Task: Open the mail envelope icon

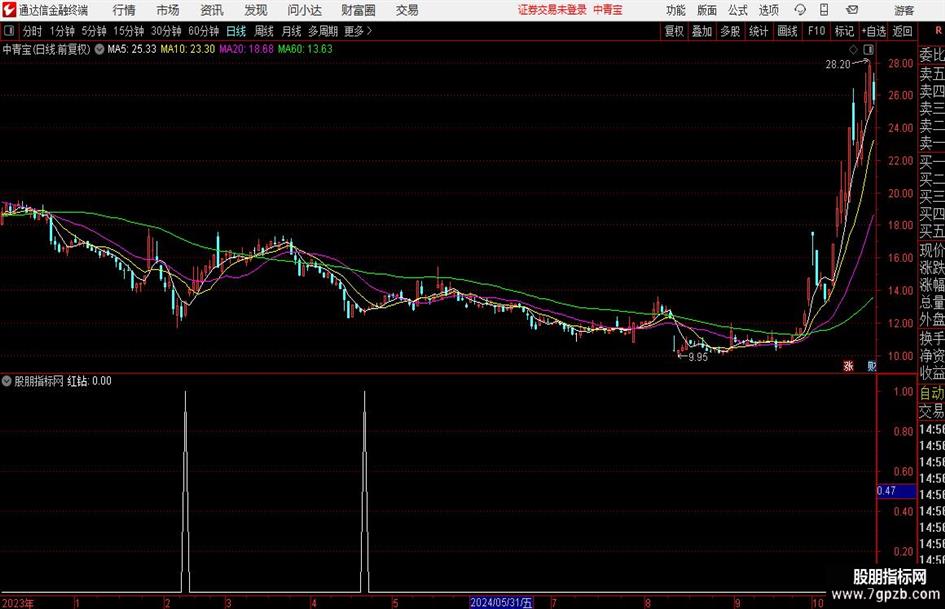Action: [852, 10]
